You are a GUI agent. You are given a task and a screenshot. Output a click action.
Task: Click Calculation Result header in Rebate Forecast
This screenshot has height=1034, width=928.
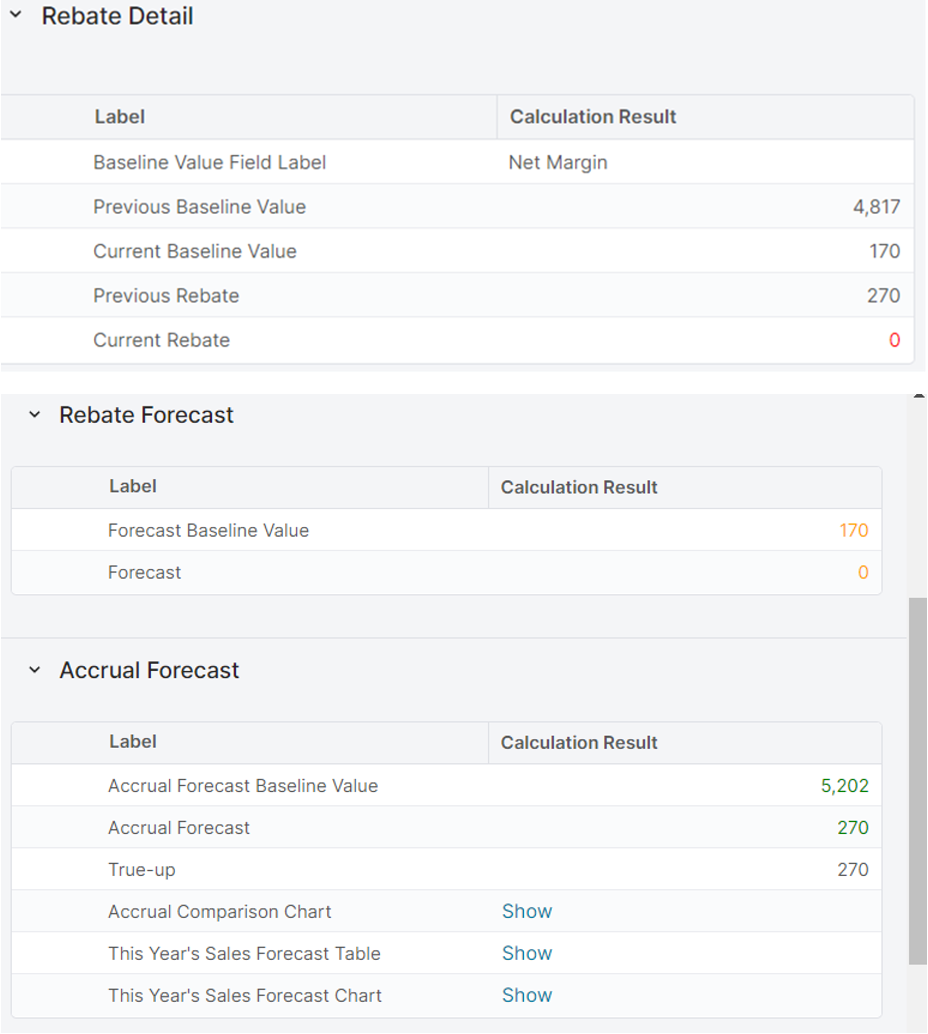[x=579, y=487]
